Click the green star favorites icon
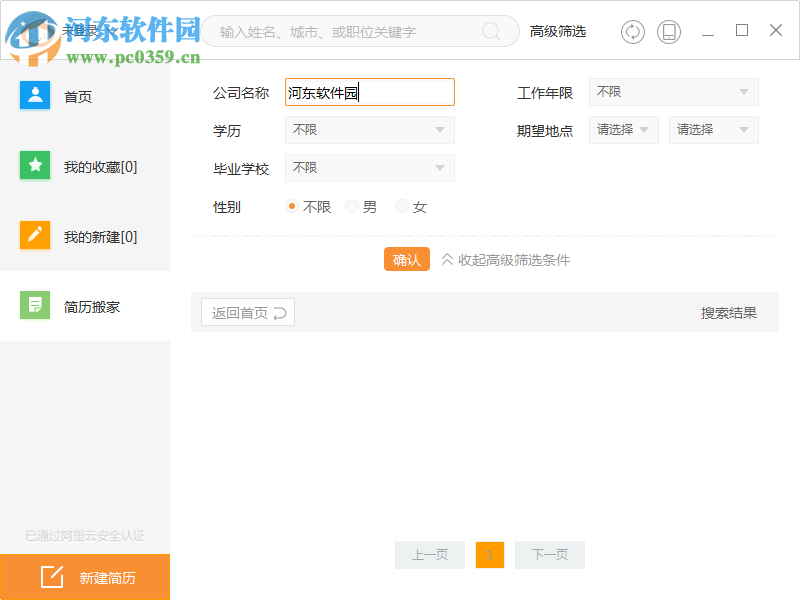This screenshot has width=800, height=600. coord(35,165)
